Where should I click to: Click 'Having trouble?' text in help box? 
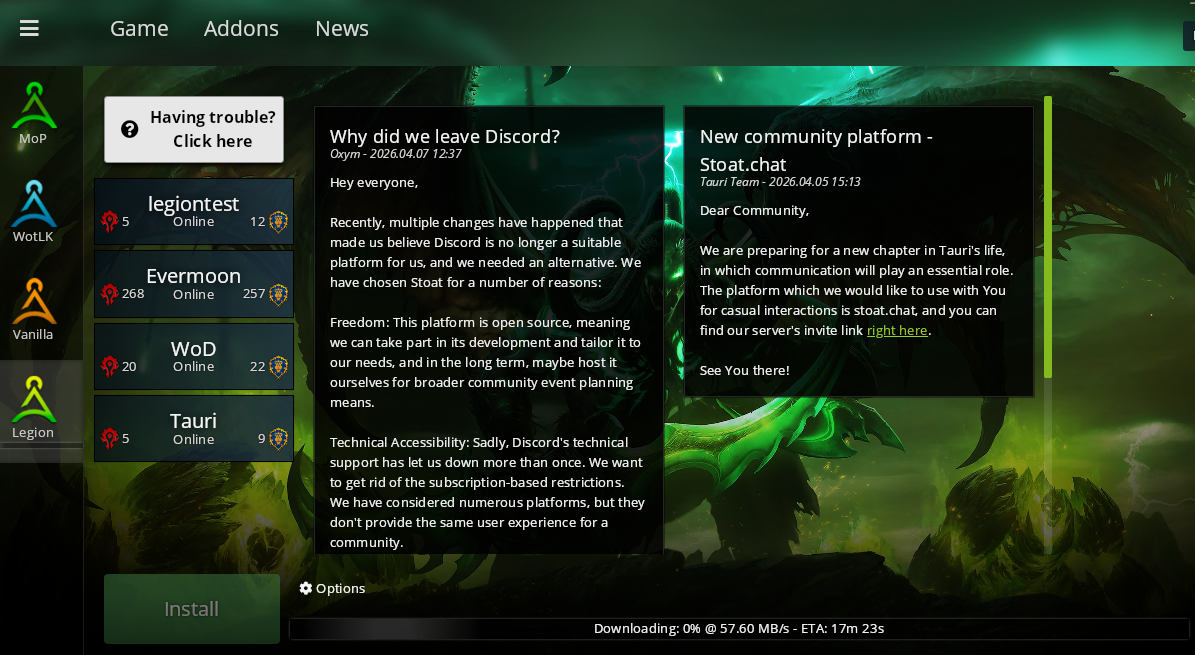coord(213,117)
